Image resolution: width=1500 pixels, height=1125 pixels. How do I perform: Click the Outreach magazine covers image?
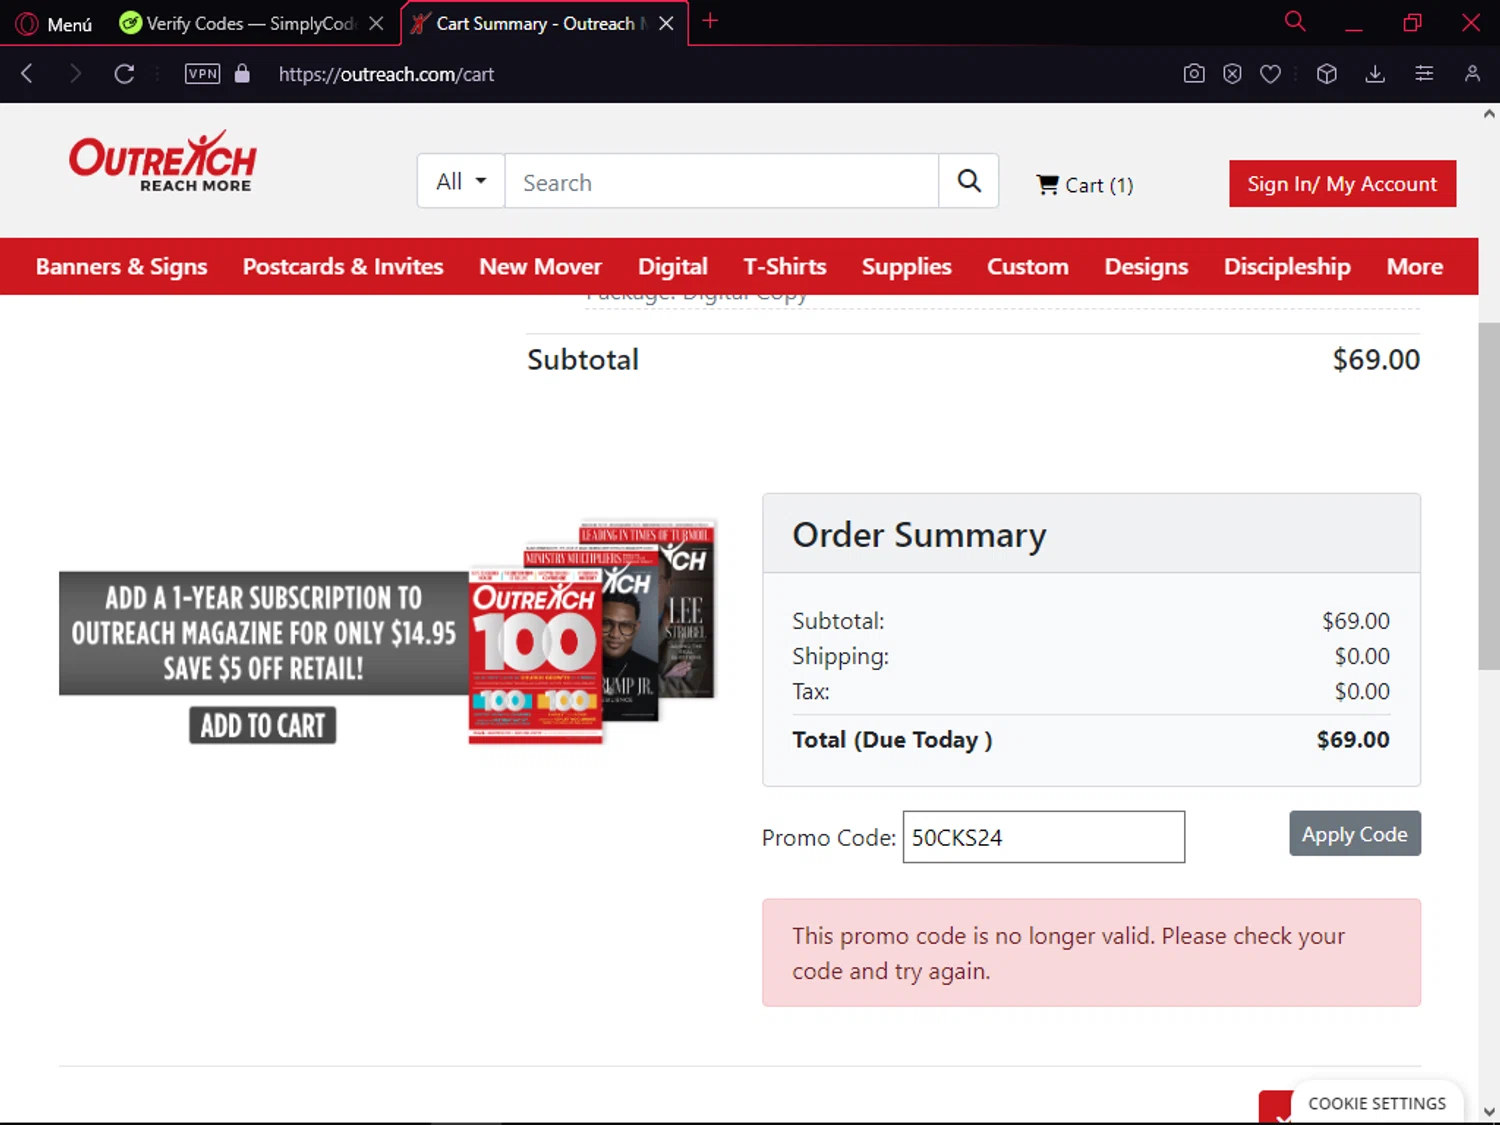tap(593, 632)
